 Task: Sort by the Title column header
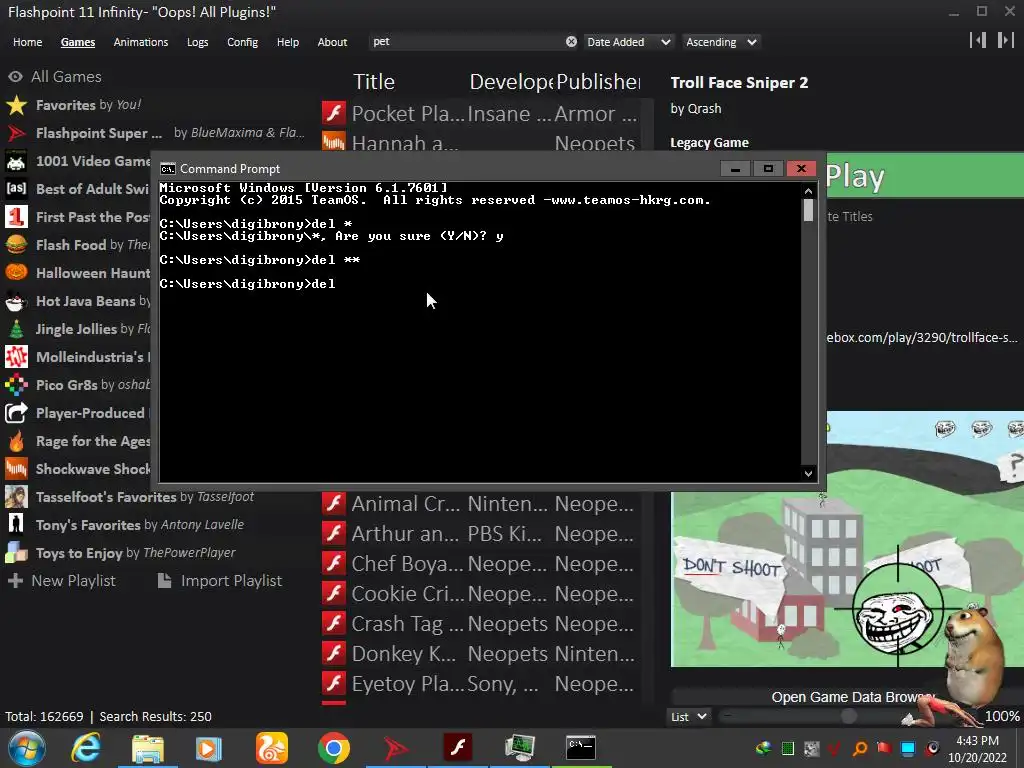point(374,82)
